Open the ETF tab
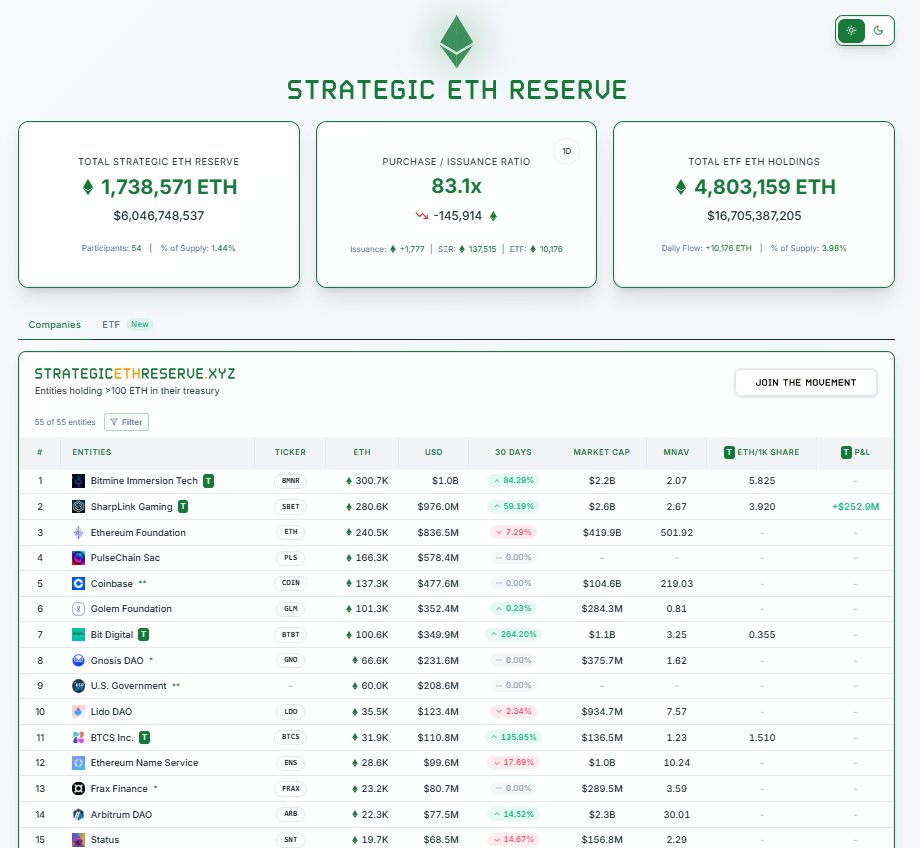 [111, 325]
